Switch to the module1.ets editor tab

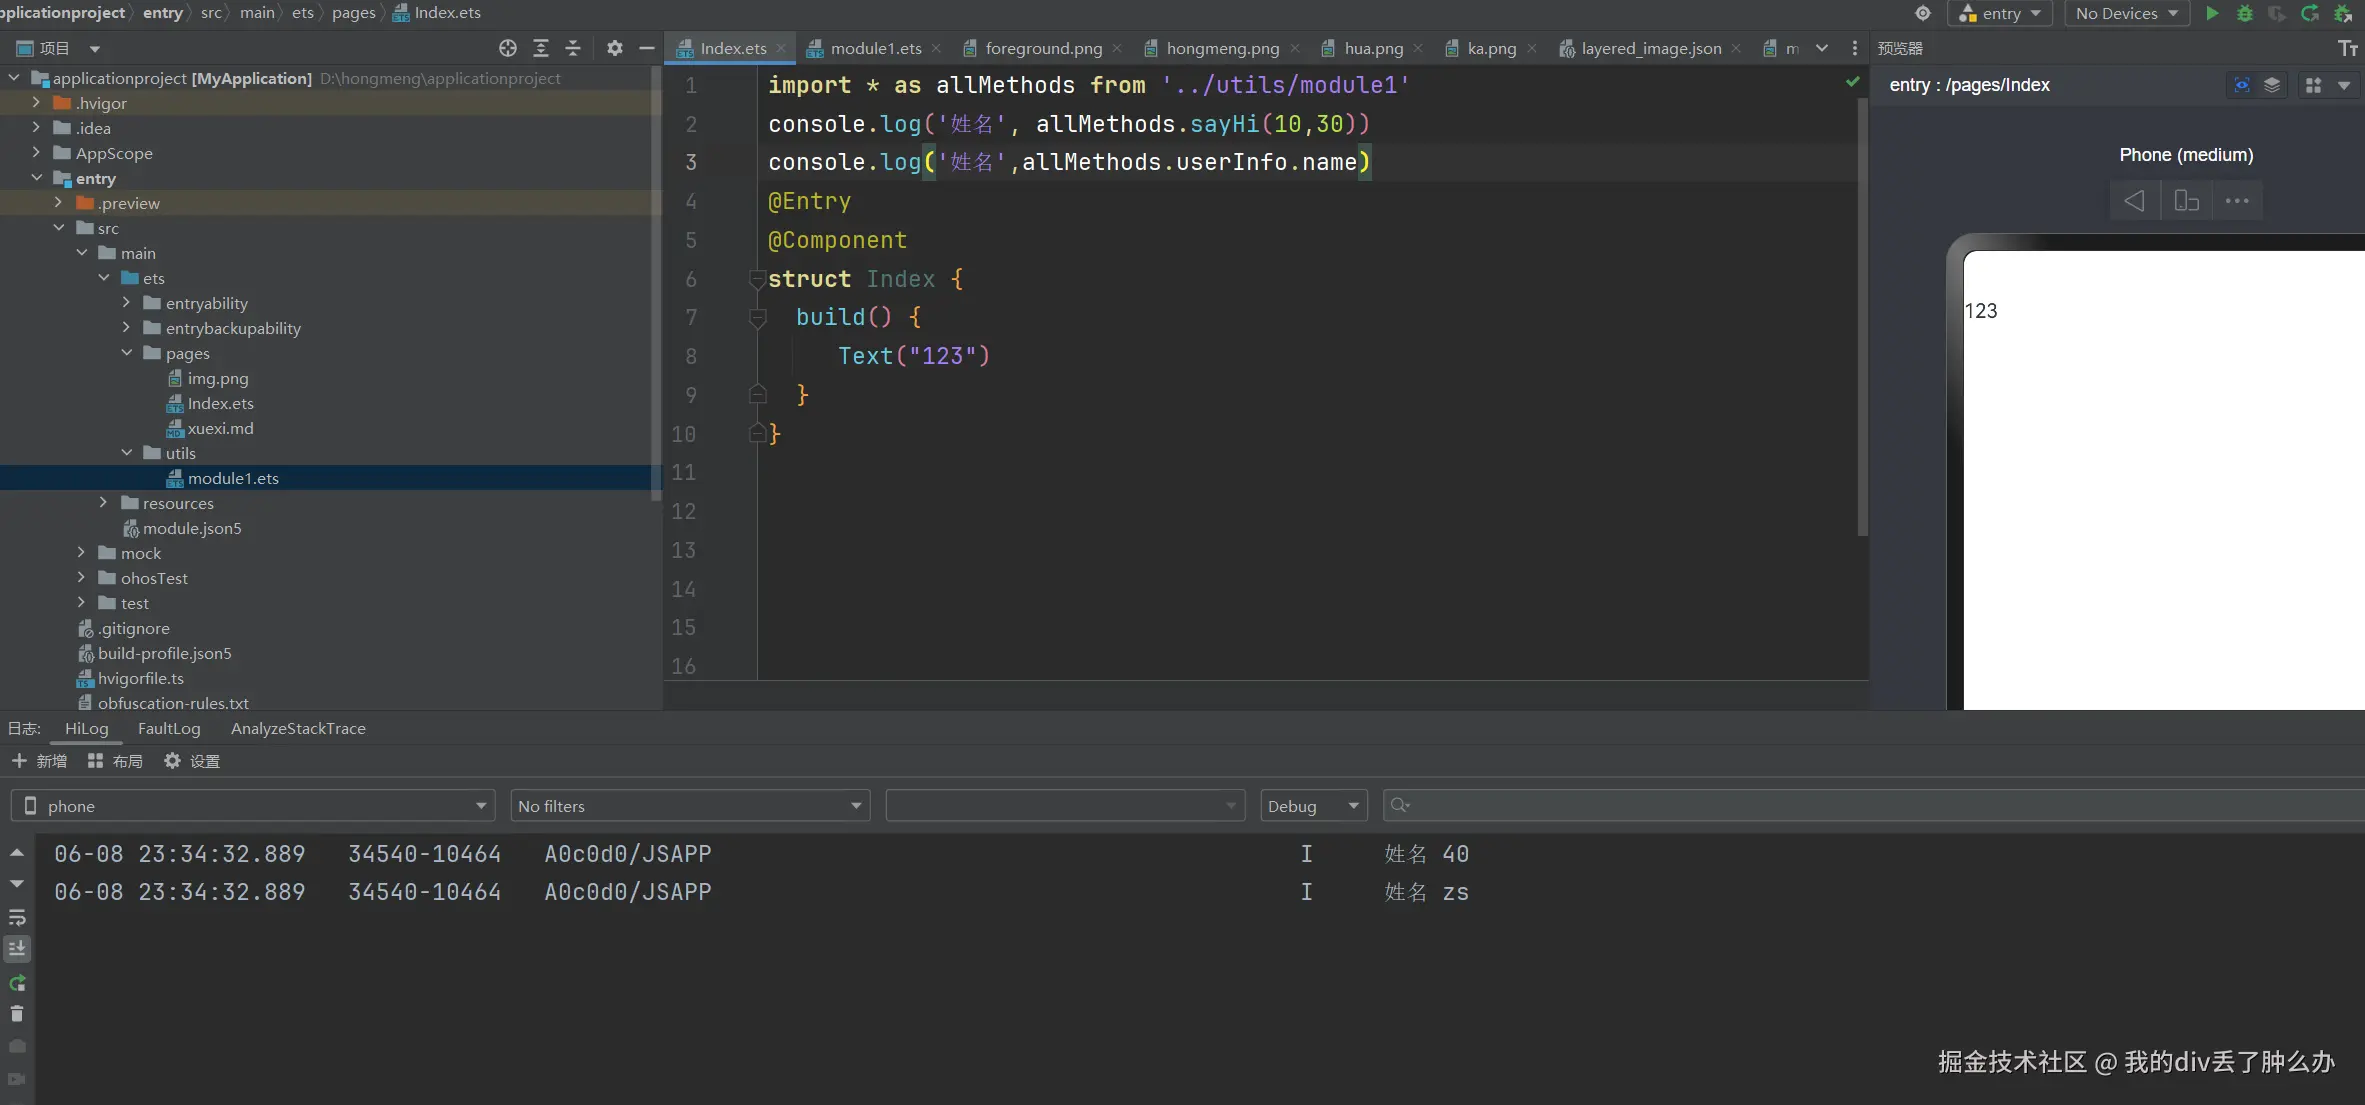tap(875, 48)
